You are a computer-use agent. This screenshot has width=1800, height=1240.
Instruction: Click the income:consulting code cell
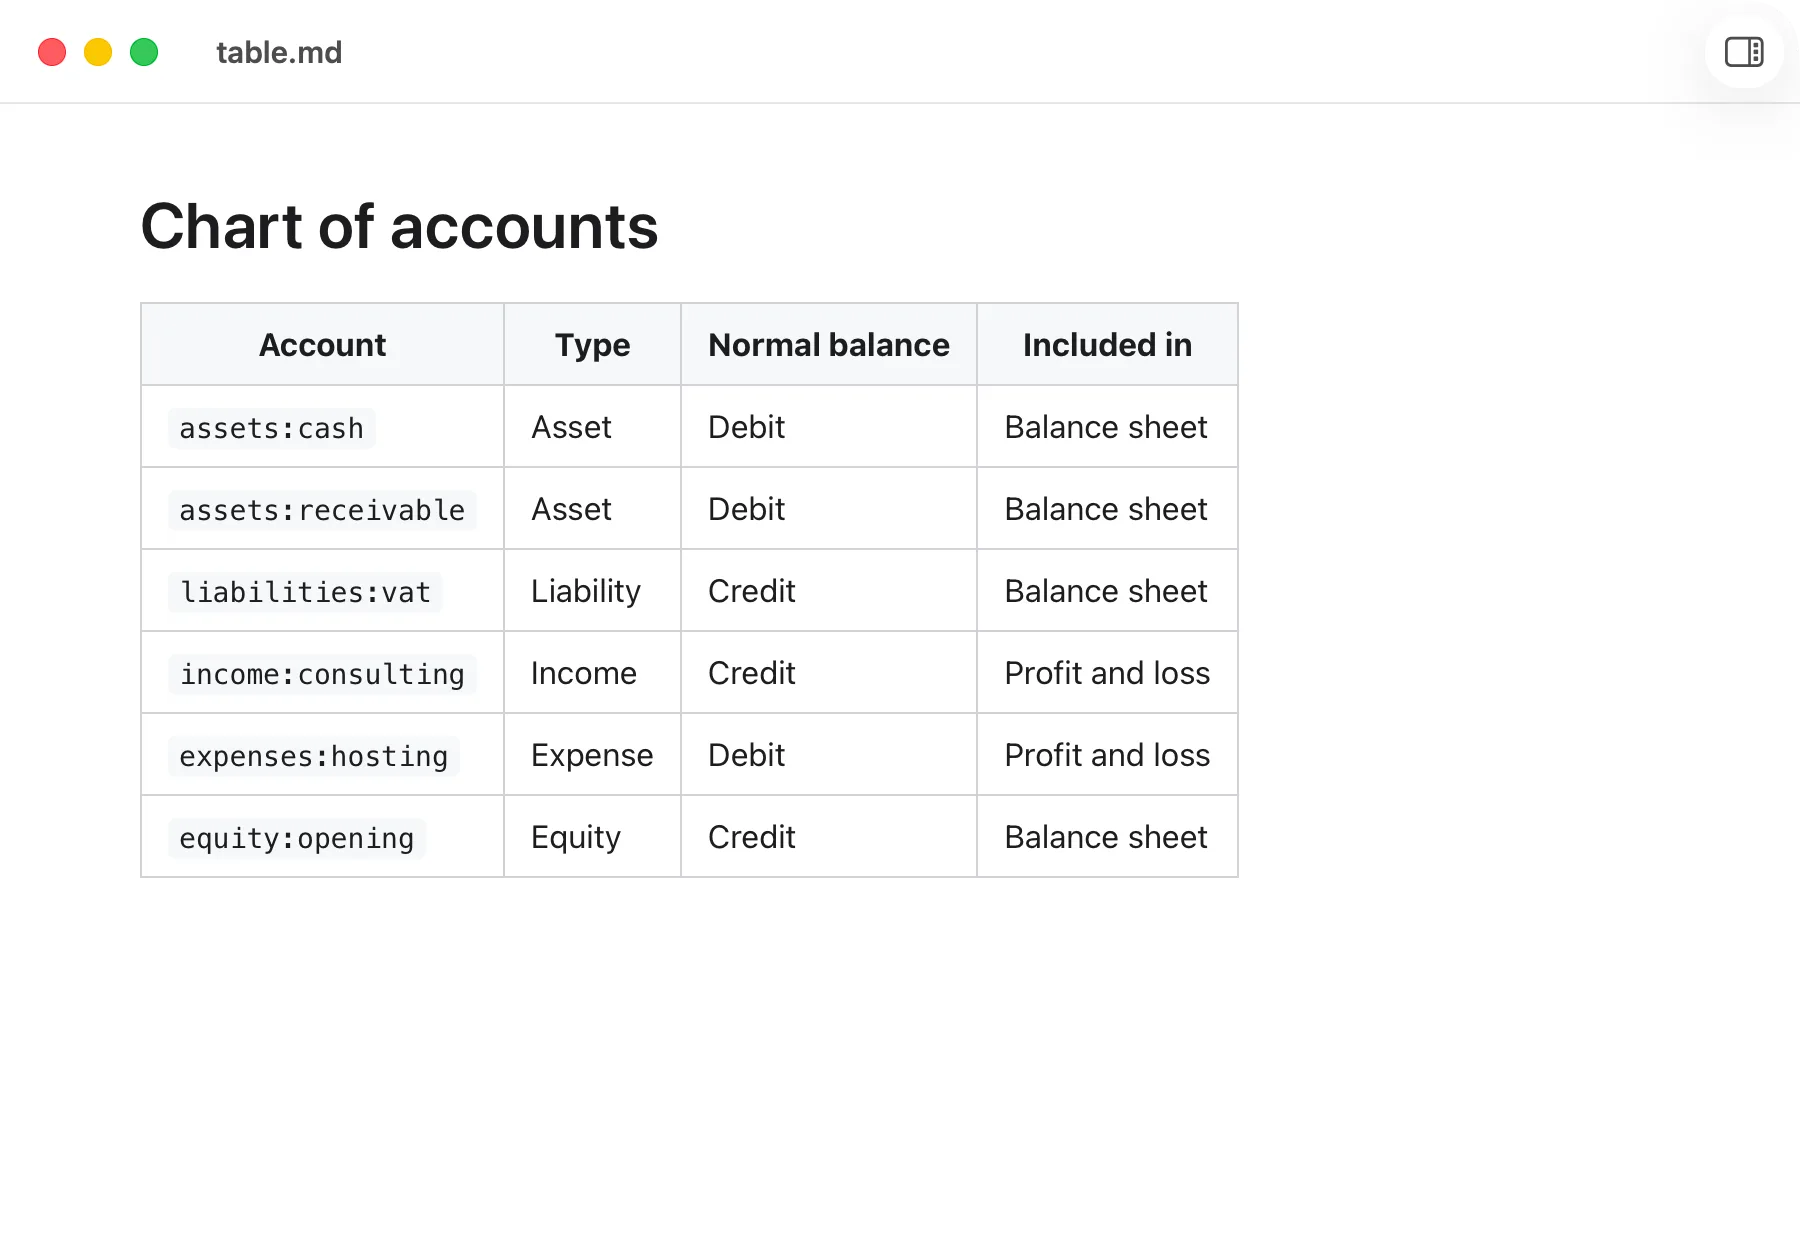tap(322, 674)
